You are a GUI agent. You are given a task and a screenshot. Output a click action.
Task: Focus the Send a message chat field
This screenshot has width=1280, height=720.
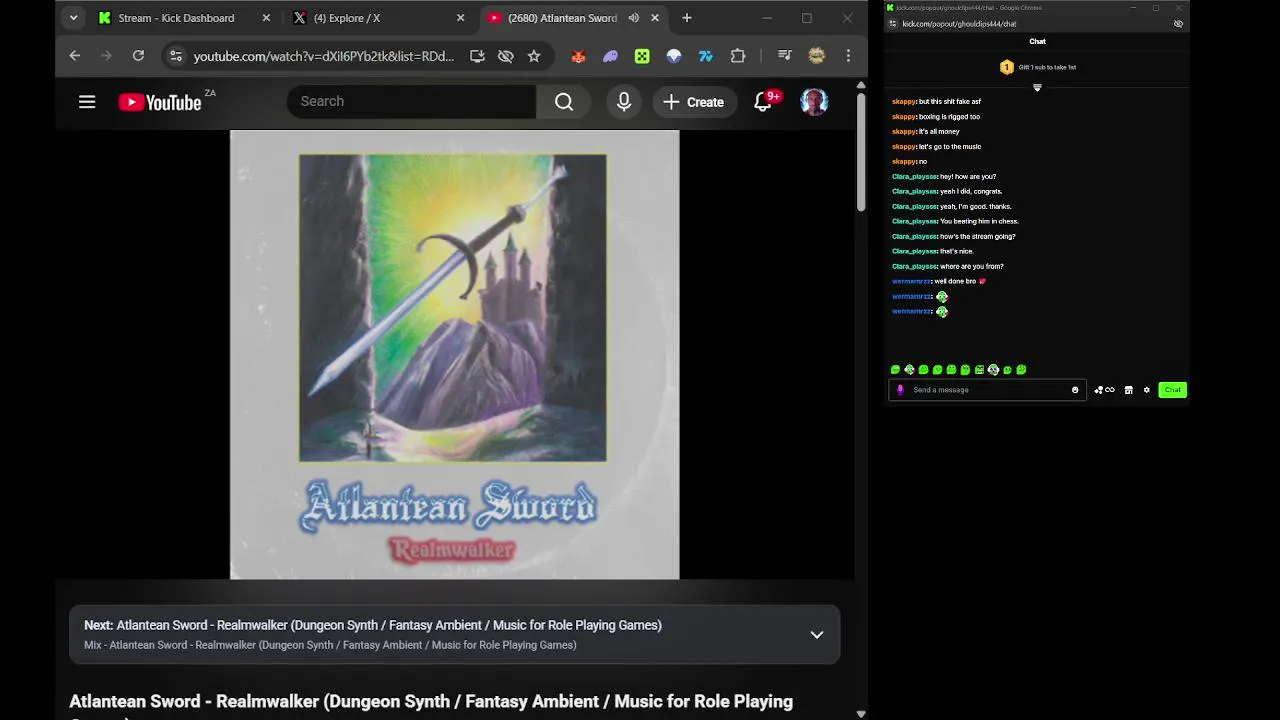(x=988, y=390)
